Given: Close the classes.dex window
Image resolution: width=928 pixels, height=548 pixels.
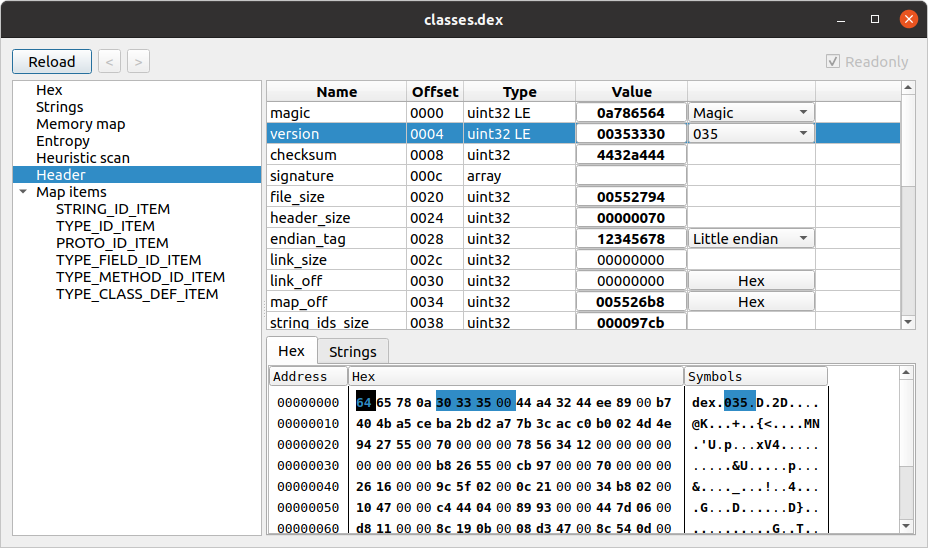Looking at the screenshot, I should click(x=908, y=19).
